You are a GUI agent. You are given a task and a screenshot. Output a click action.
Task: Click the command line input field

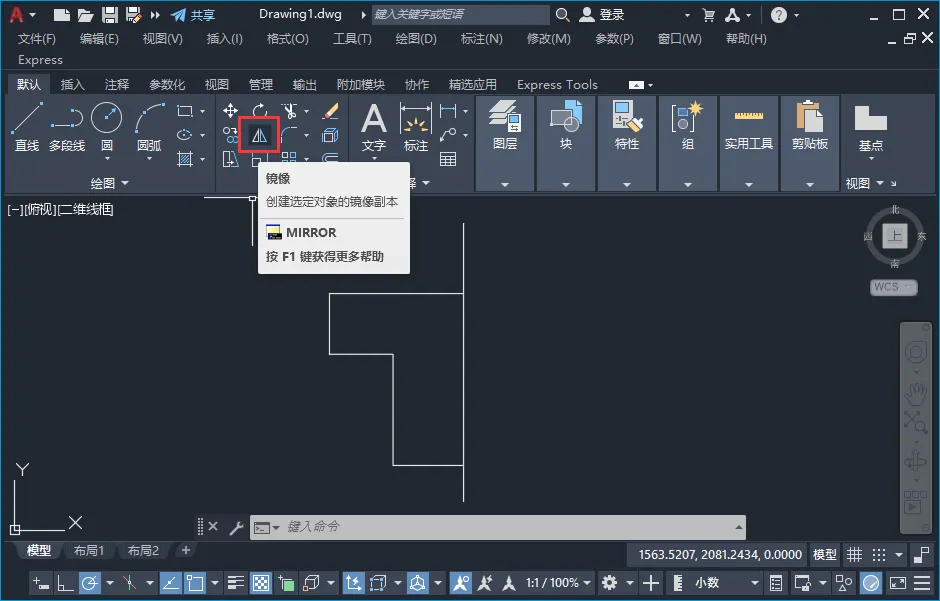coord(498,527)
